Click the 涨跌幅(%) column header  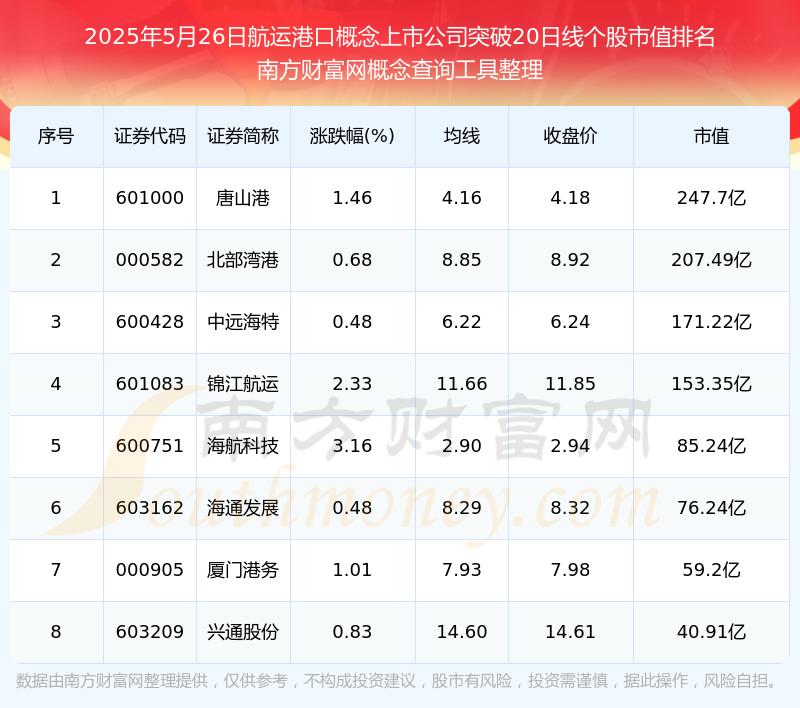(x=352, y=136)
